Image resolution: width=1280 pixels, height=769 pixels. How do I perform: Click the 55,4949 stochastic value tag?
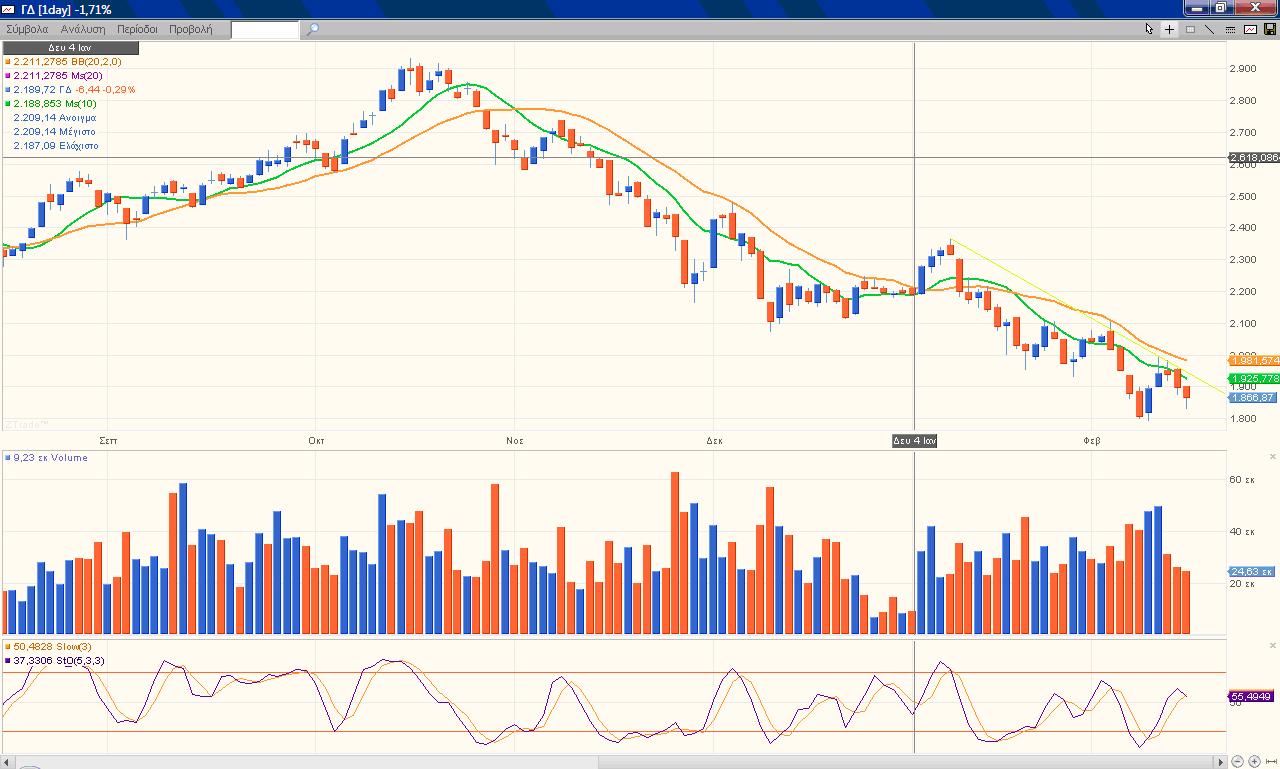coord(1252,696)
